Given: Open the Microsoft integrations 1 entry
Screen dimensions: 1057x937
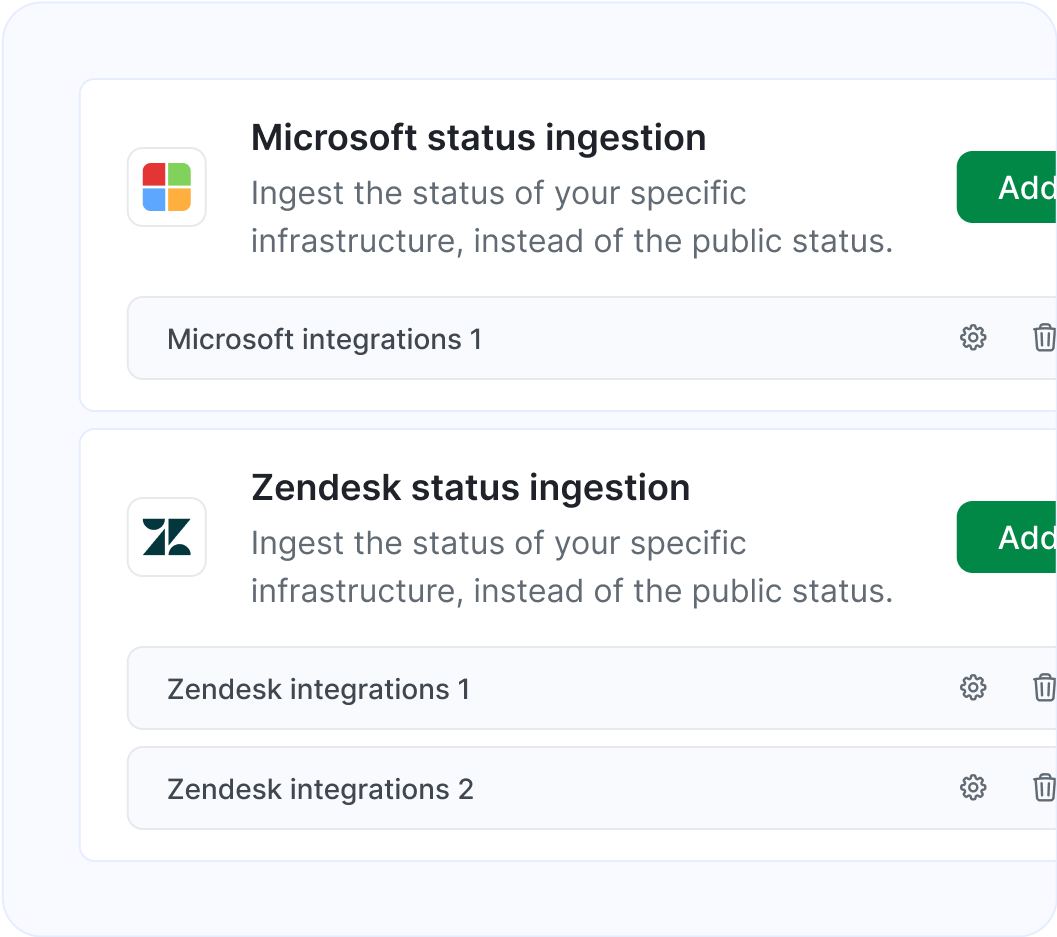Looking at the screenshot, I should point(327,338).
